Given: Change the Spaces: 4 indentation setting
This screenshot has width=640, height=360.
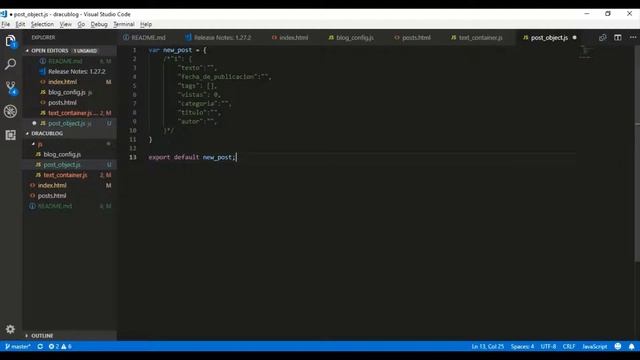Looking at the screenshot, I should point(522,347).
